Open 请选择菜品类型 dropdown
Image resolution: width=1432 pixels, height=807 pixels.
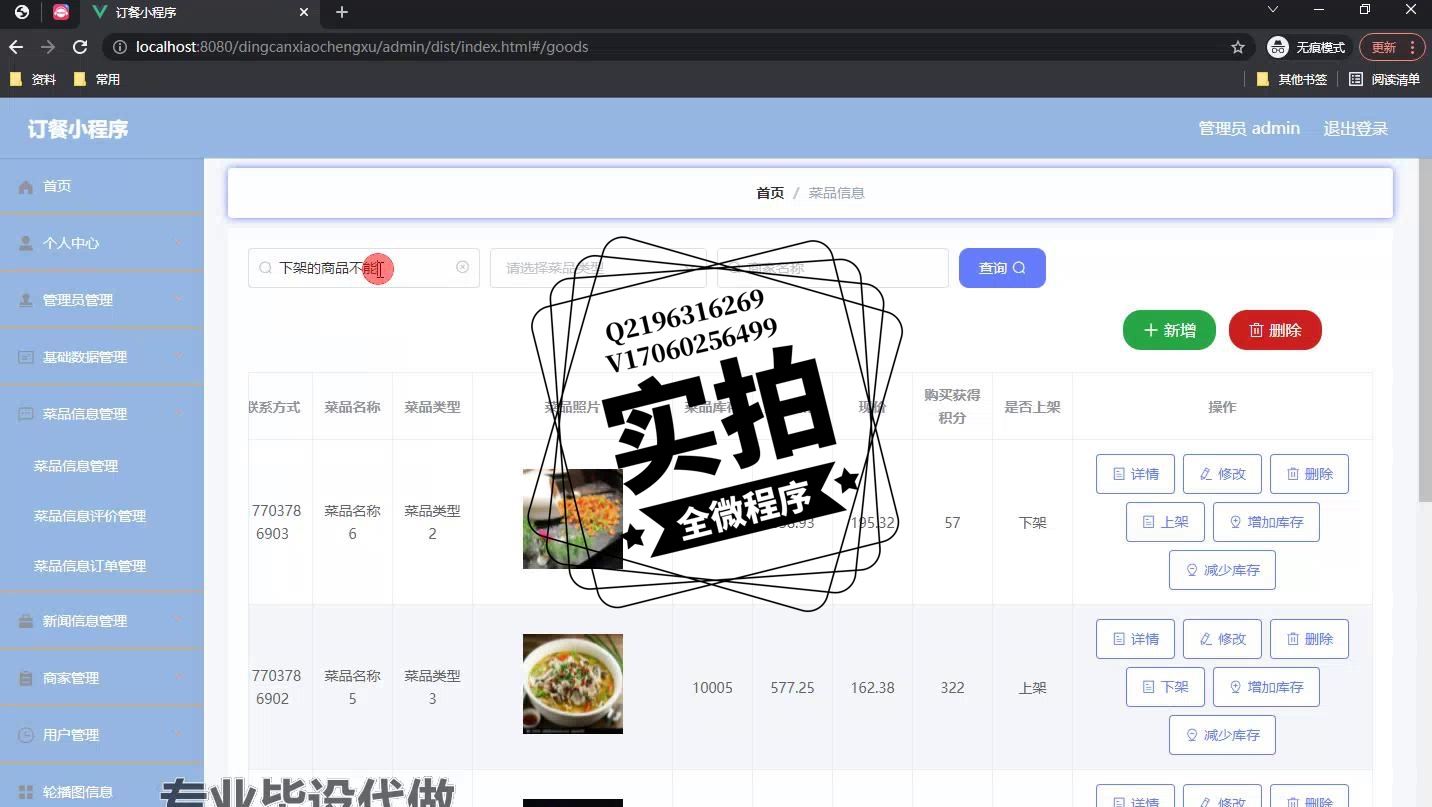coord(598,268)
